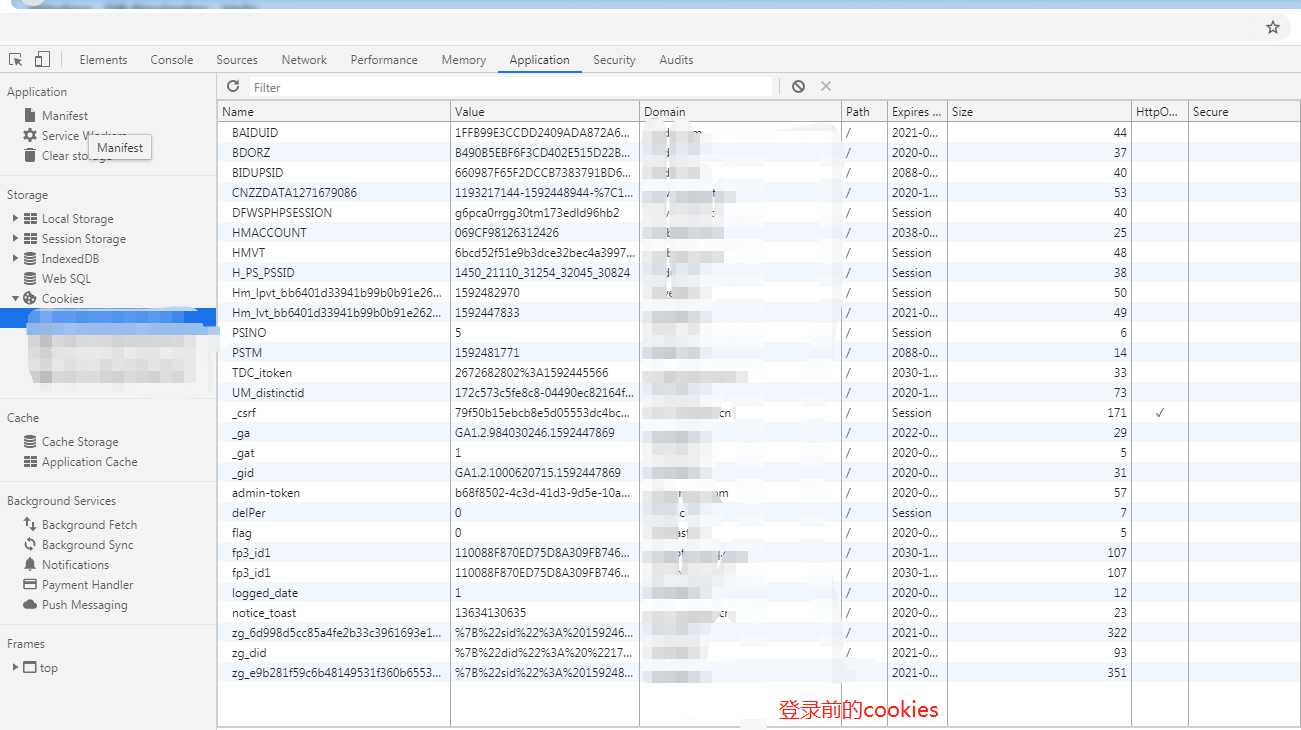Image resolution: width=1301 pixels, height=730 pixels.
Task: Select Background Fetch service
Action: 89,525
